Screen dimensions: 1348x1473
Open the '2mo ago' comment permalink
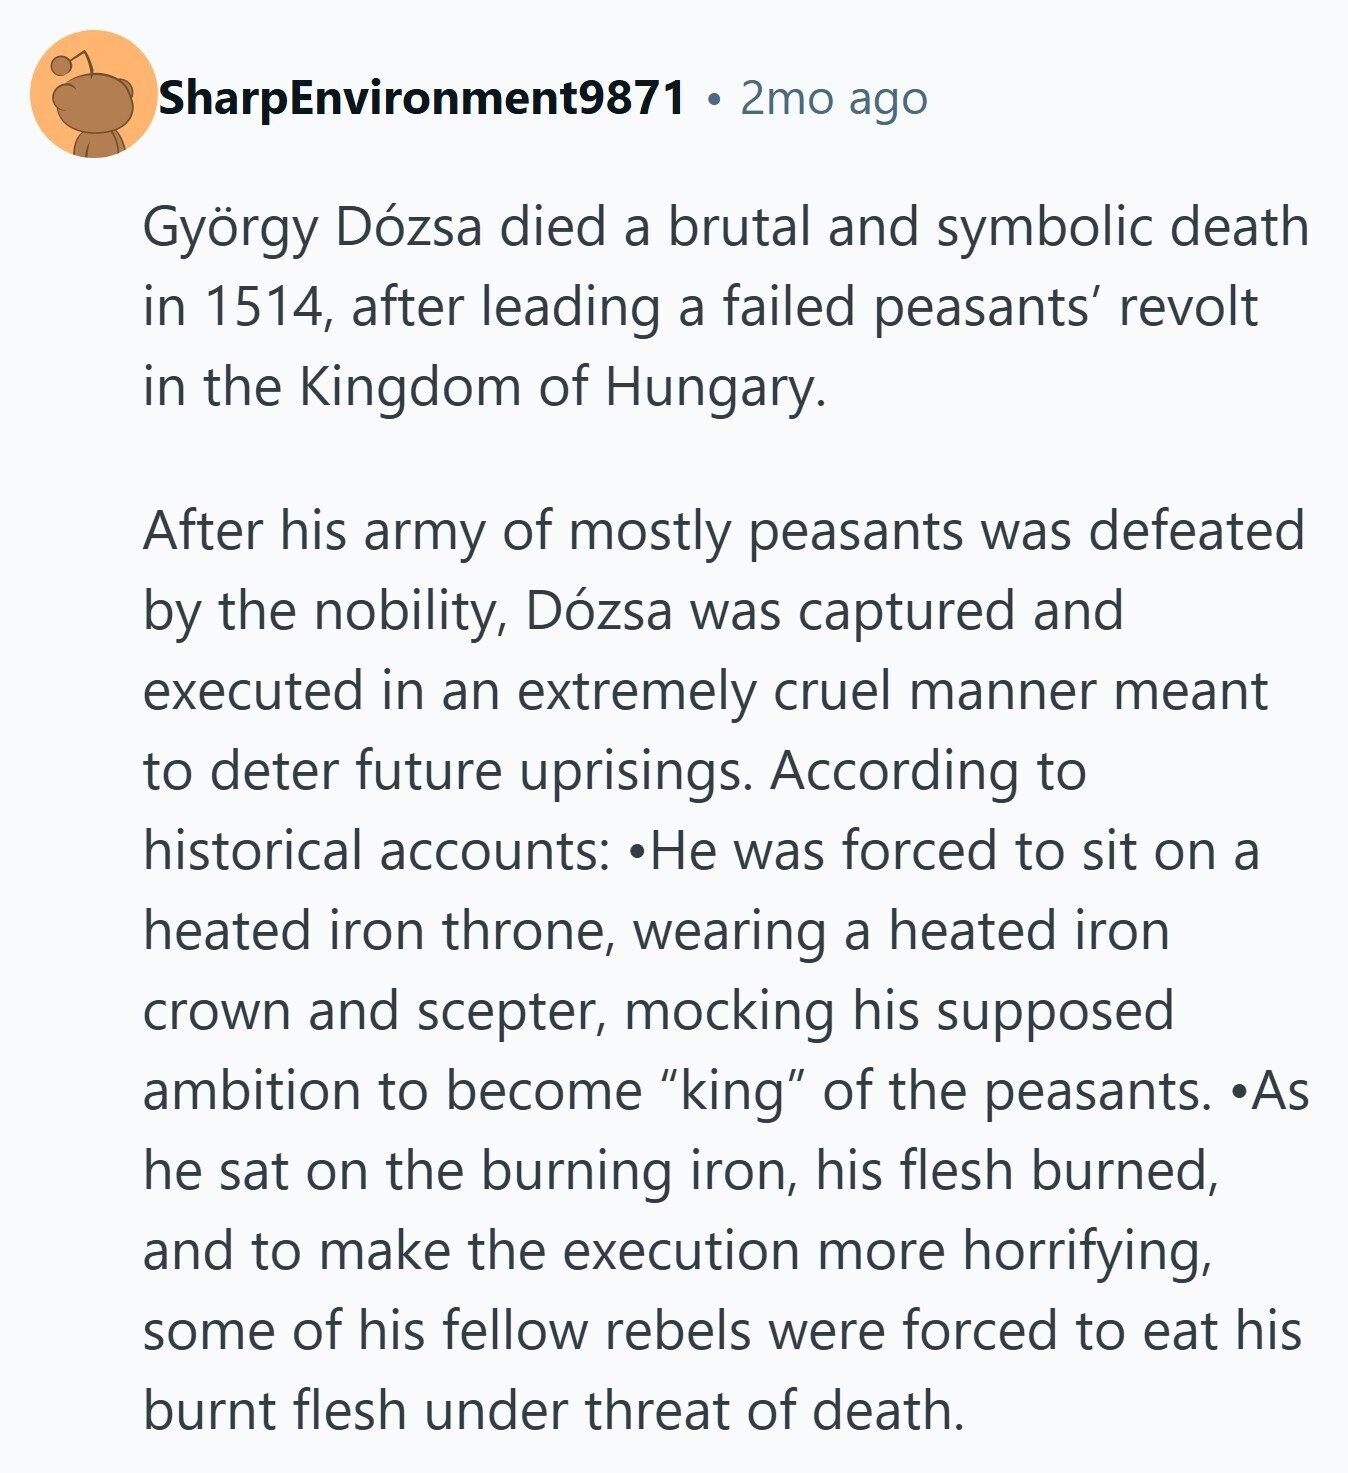pos(834,98)
